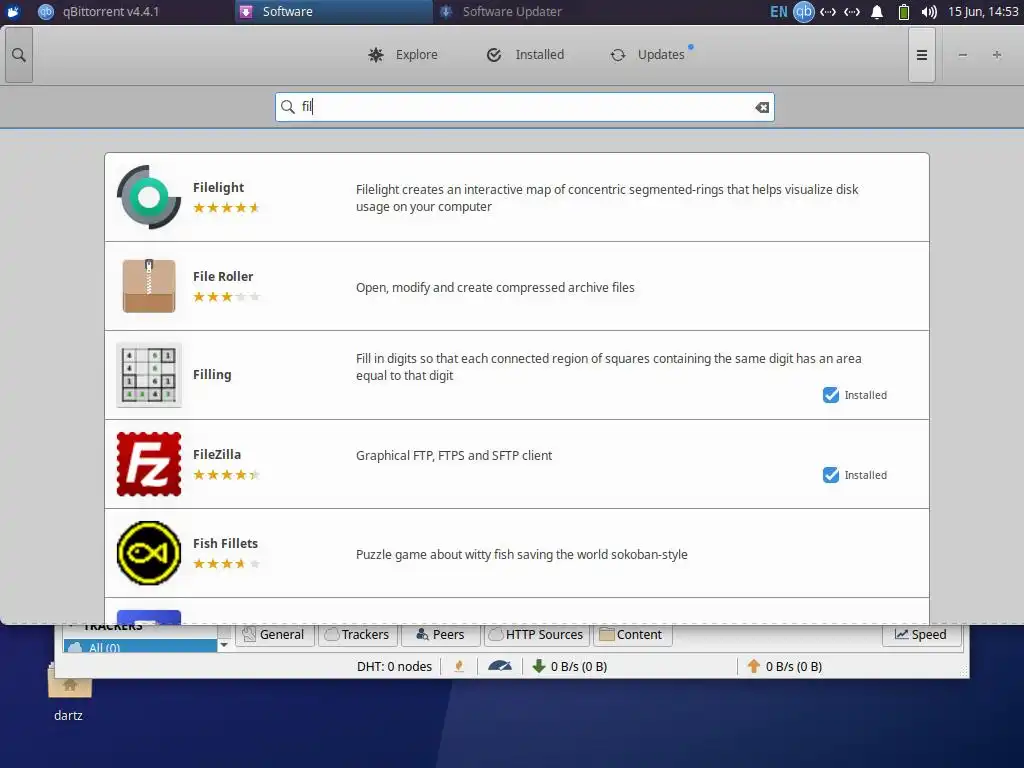
Task: Click the File Roller star rating
Action: (x=227, y=296)
